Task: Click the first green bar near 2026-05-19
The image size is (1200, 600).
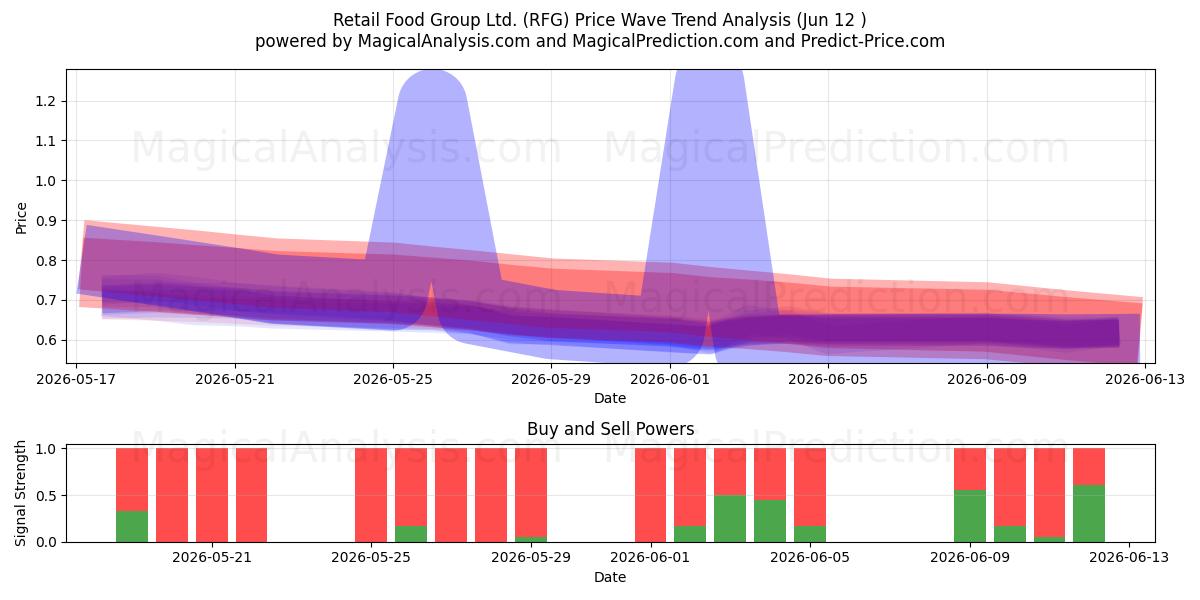Action: coord(132,526)
